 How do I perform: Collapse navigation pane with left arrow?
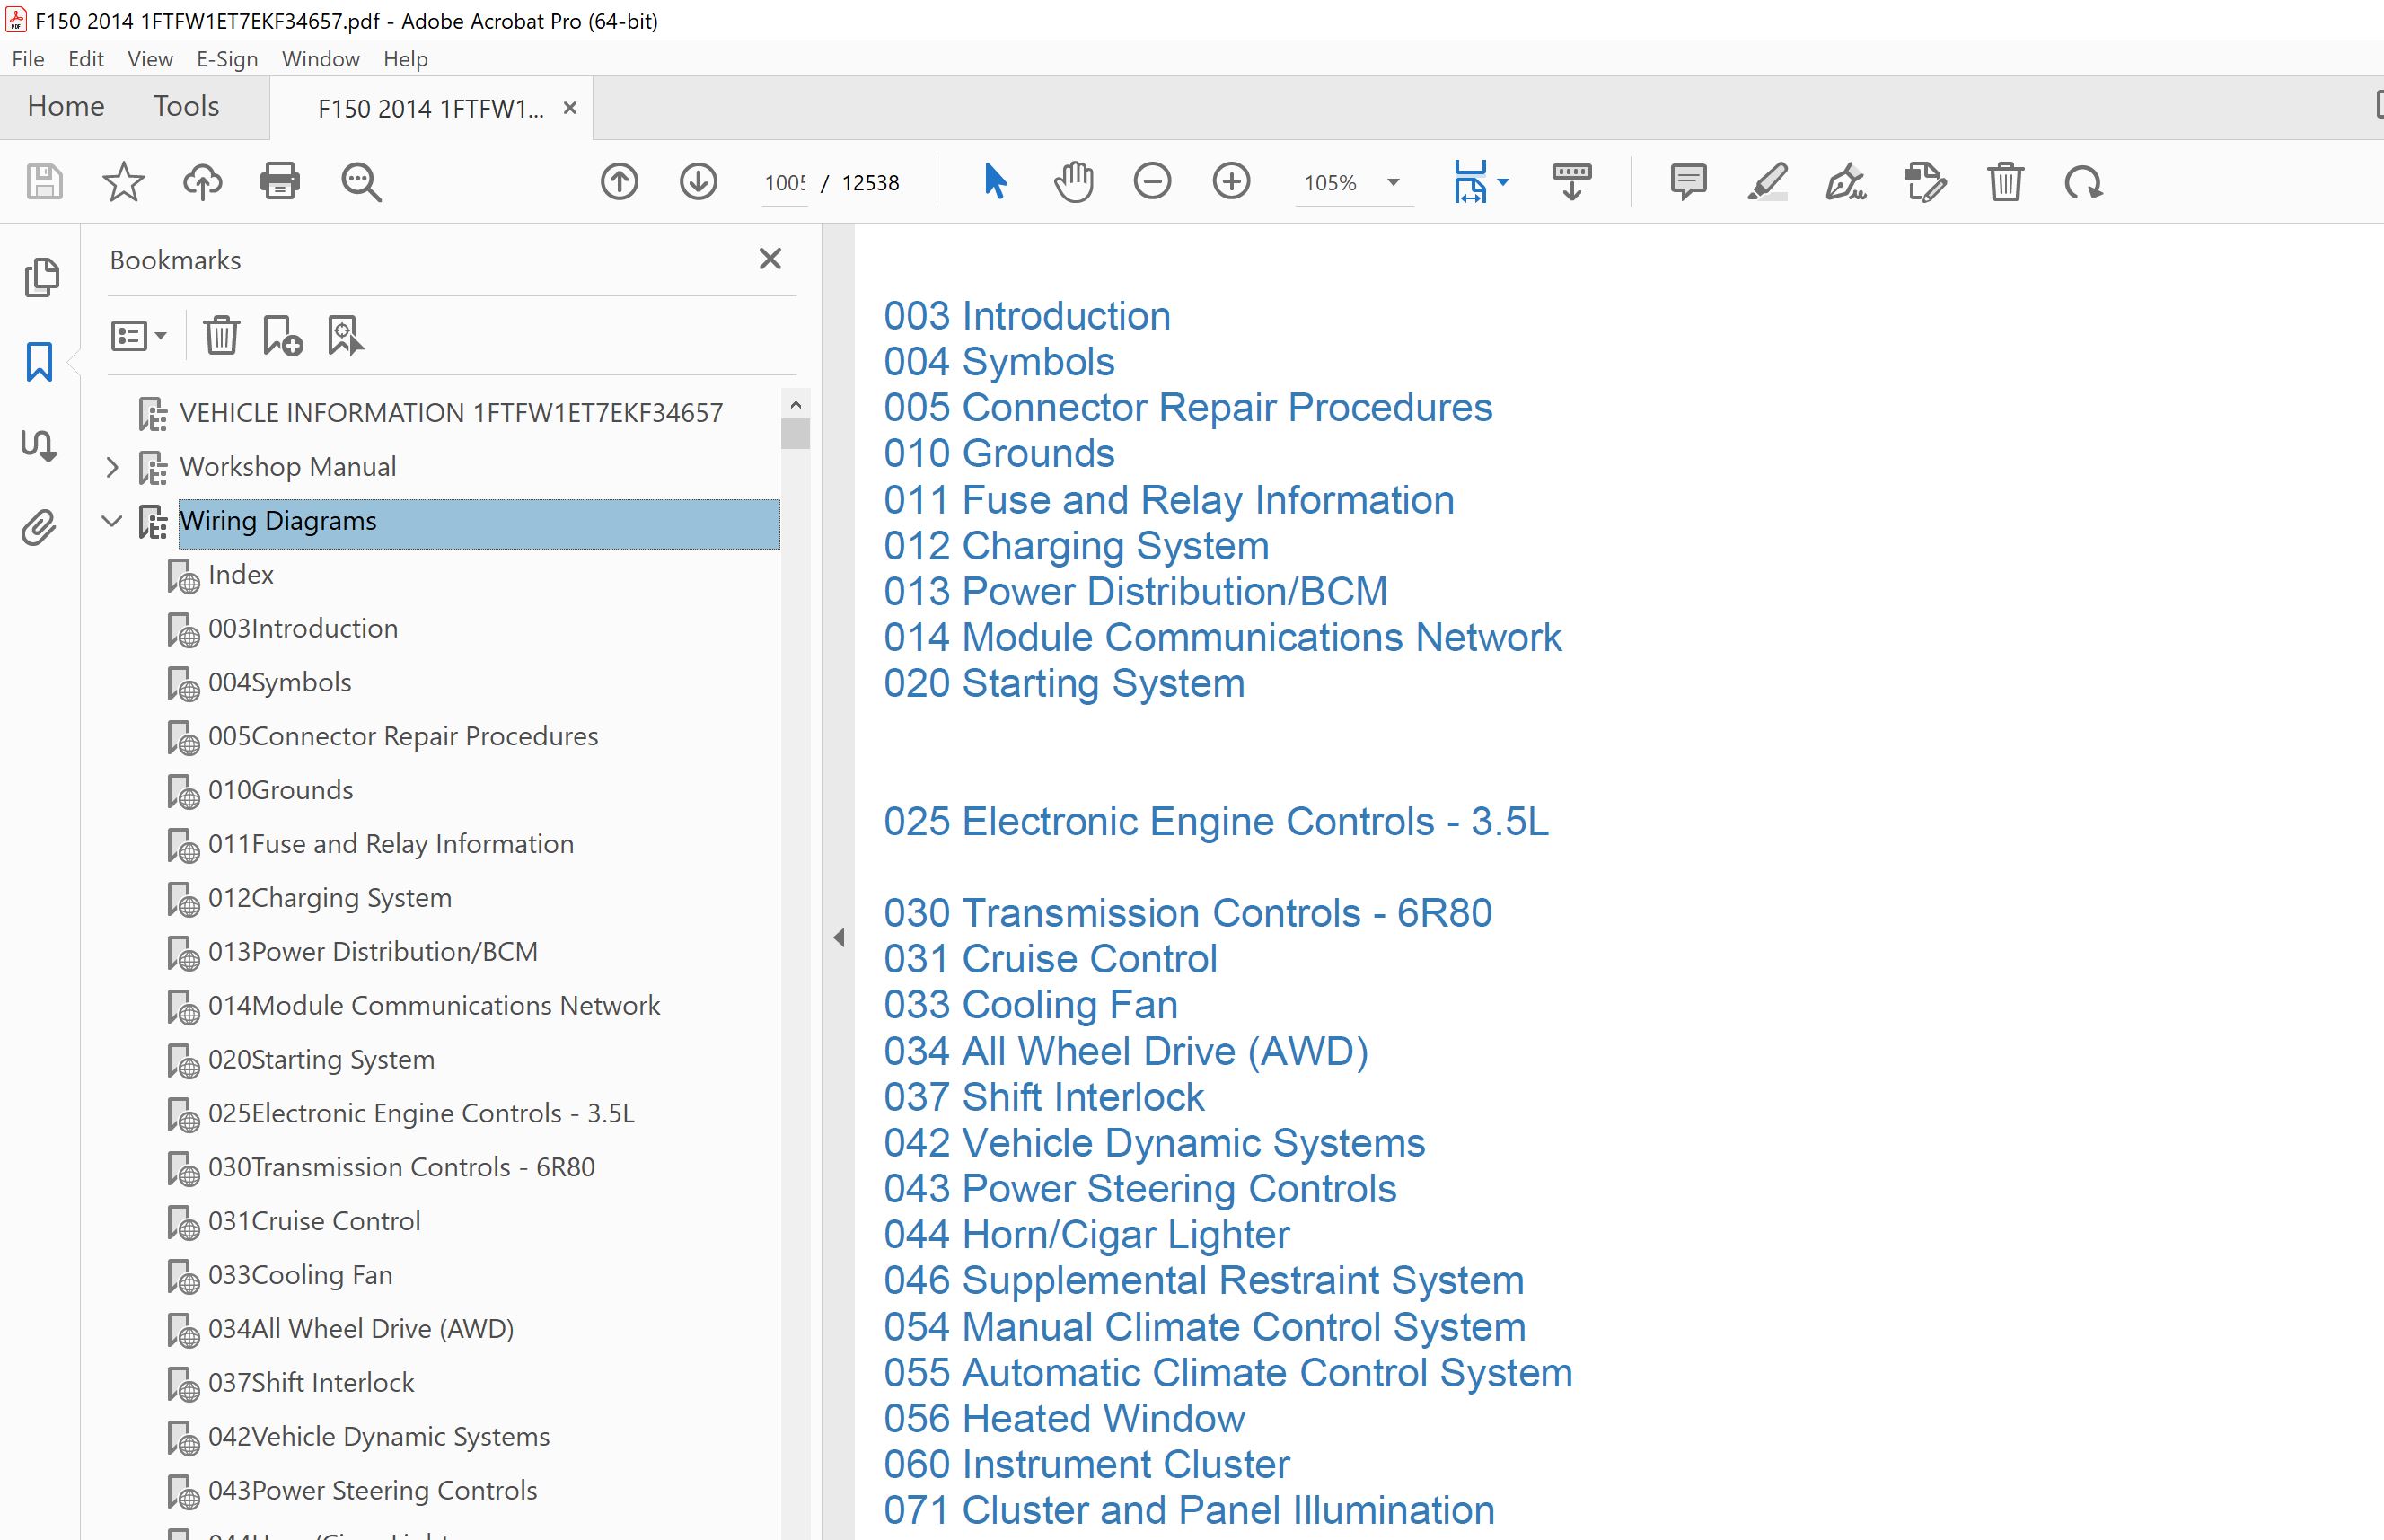point(839,937)
